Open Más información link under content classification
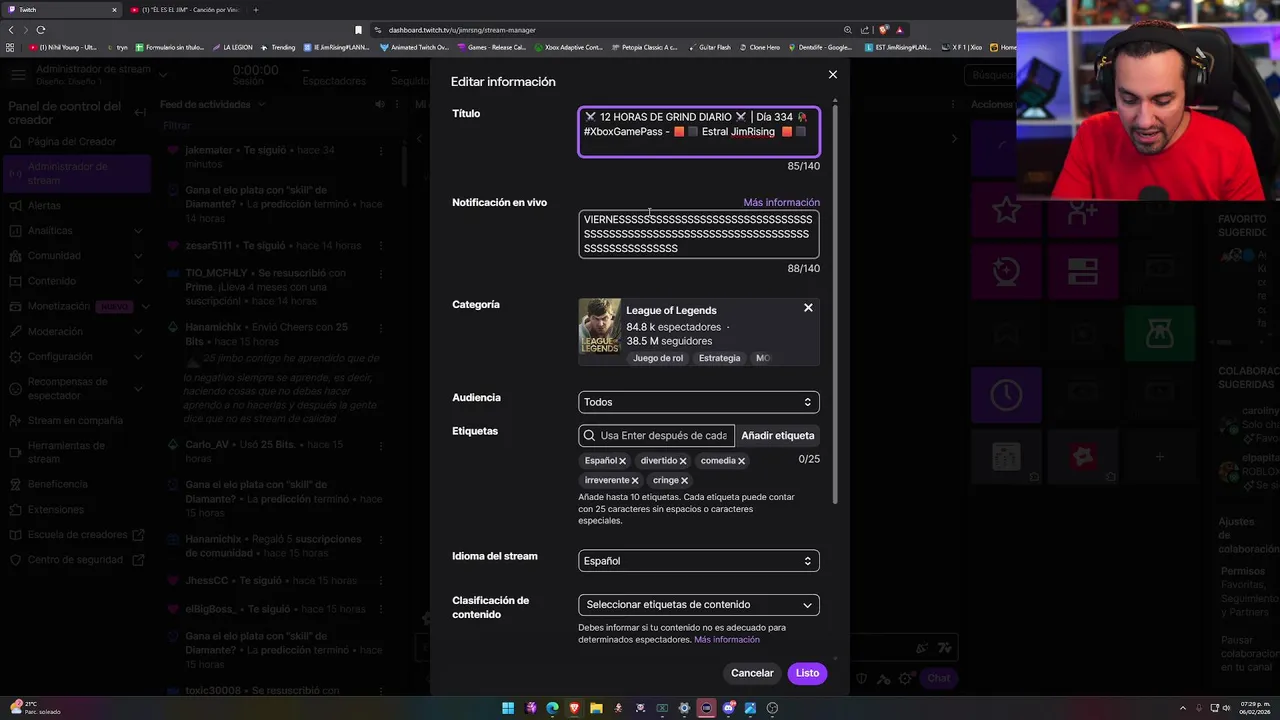Image resolution: width=1280 pixels, height=720 pixels. [727, 640]
